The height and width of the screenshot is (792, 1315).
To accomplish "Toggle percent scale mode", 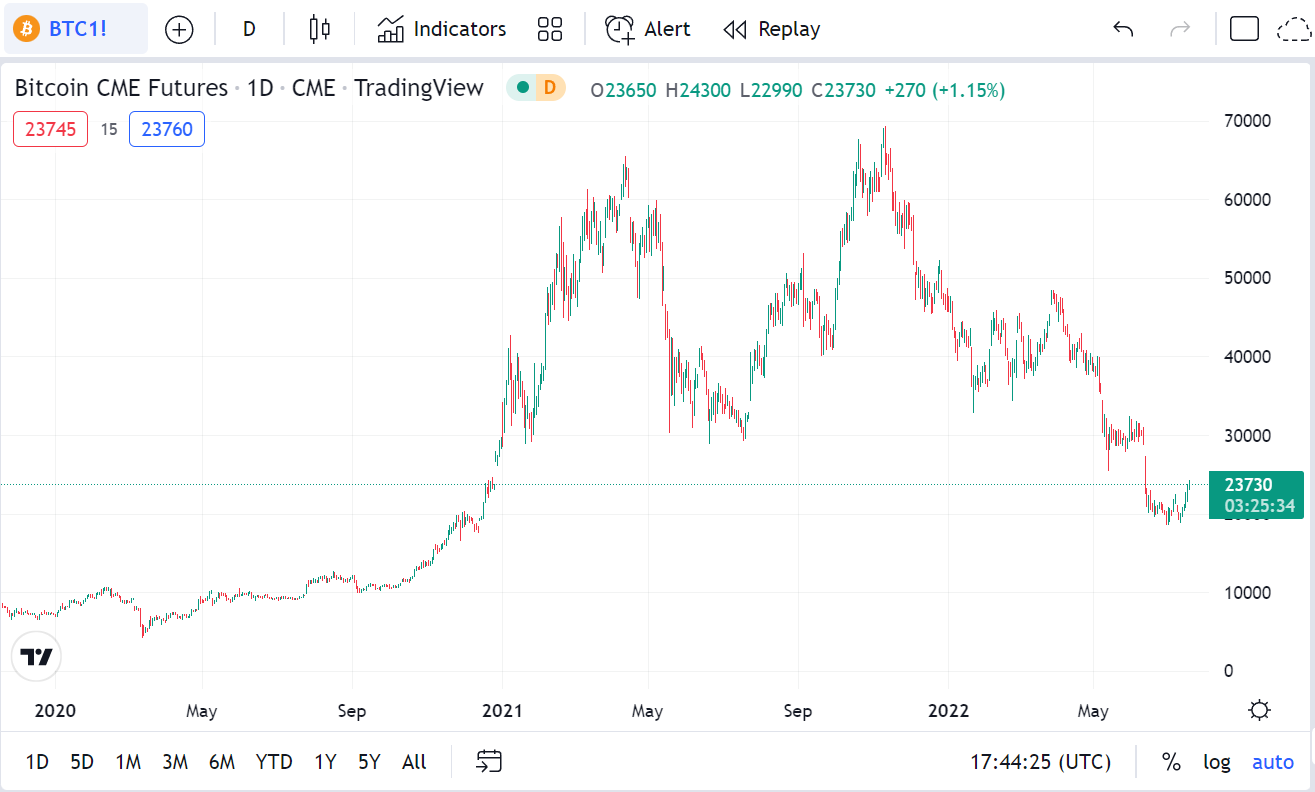I will pyautogui.click(x=1171, y=762).
